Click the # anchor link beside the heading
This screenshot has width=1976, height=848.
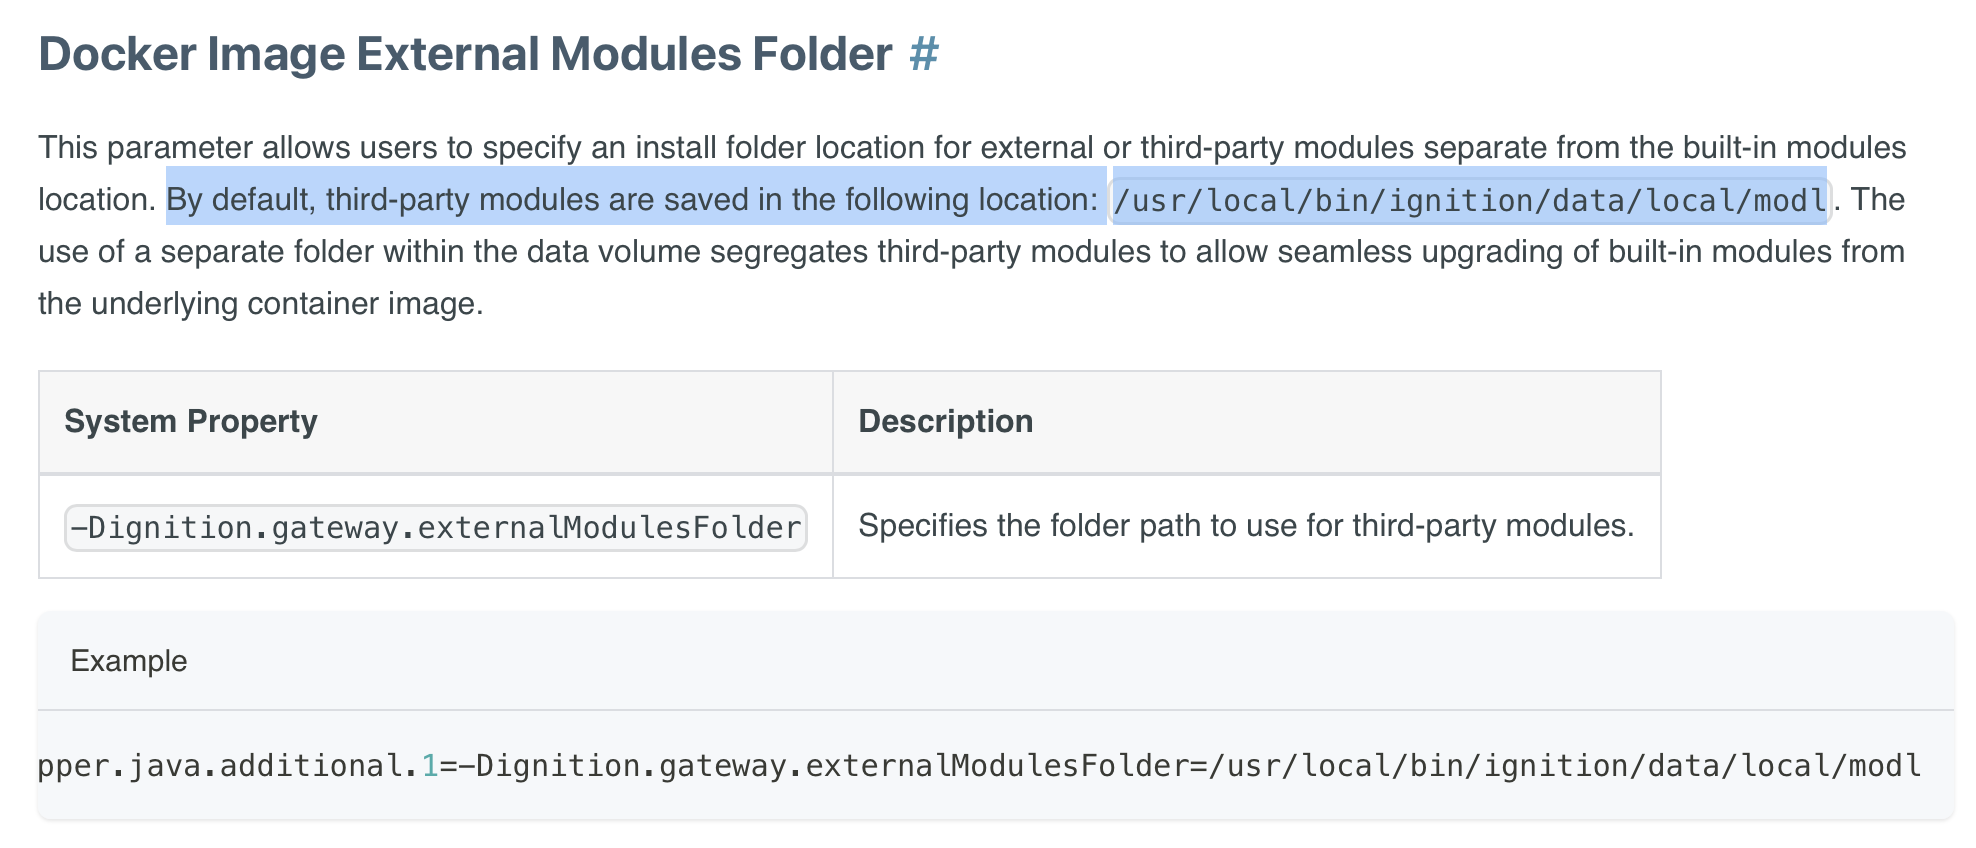tap(923, 54)
